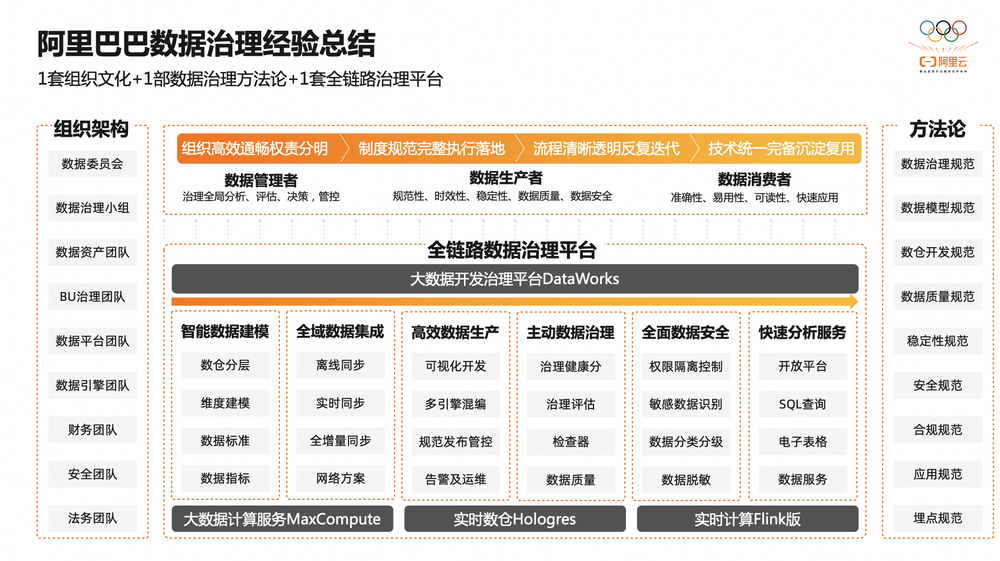Image resolution: width=1000 pixels, height=561 pixels.
Task: Choose the 全增量同步 item
Action: coord(341,441)
